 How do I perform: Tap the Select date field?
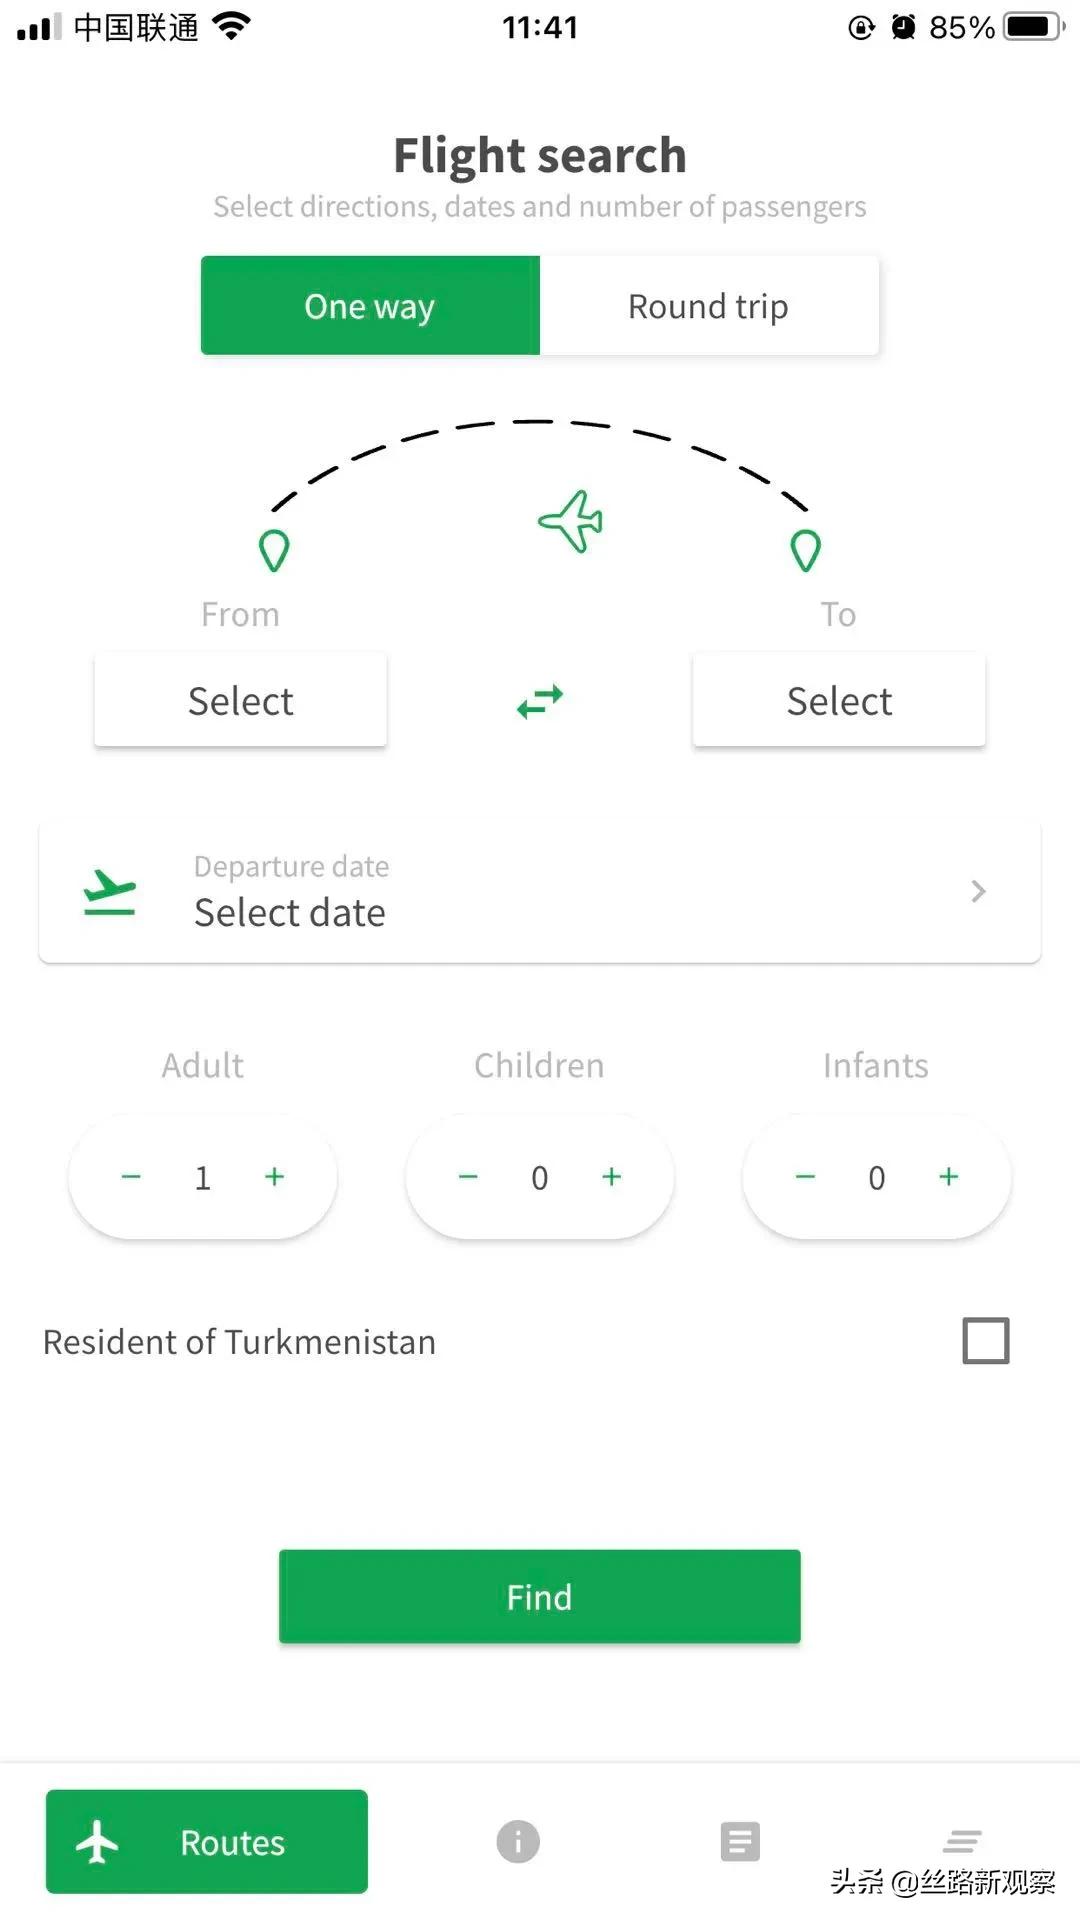pyautogui.click(x=290, y=912)
